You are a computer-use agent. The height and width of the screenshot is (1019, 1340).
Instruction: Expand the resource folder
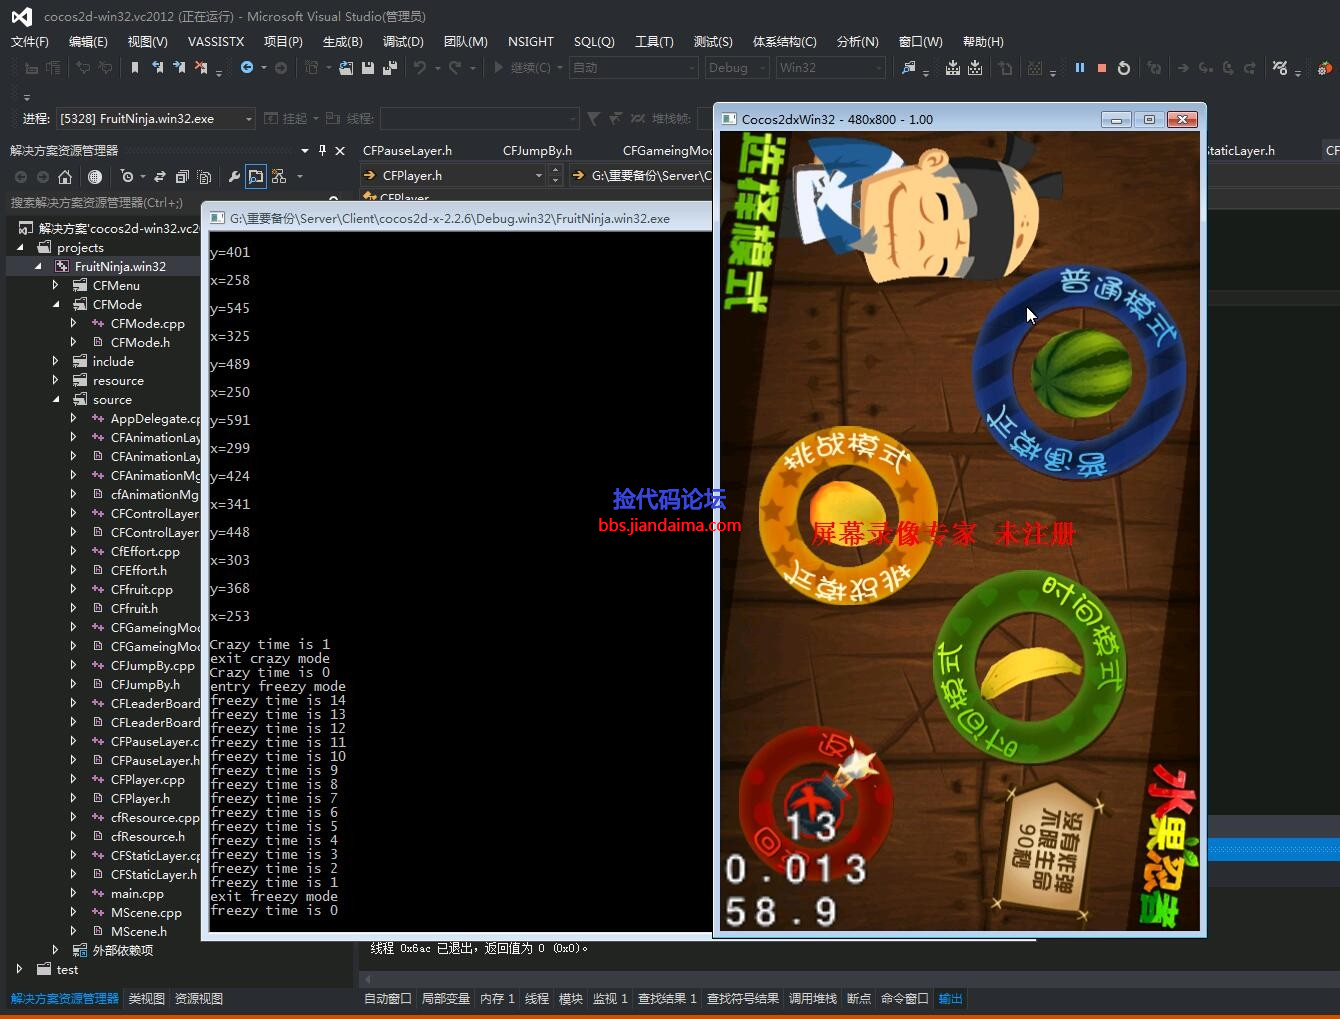click(56, 380)
